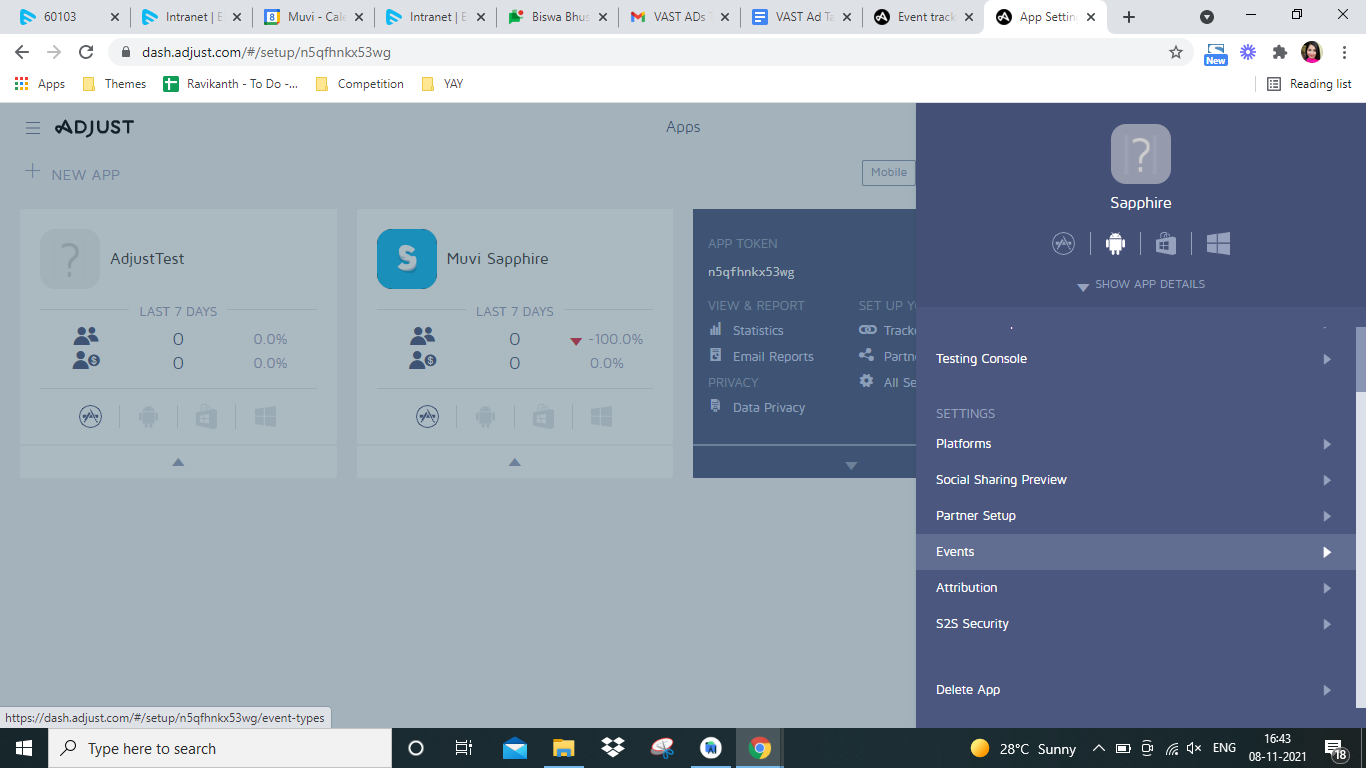Image resolution: width=1366 pixels, height=768 pixels.
Task: Expand the down arrow on the app token panel
Action: tap(851, 464)
